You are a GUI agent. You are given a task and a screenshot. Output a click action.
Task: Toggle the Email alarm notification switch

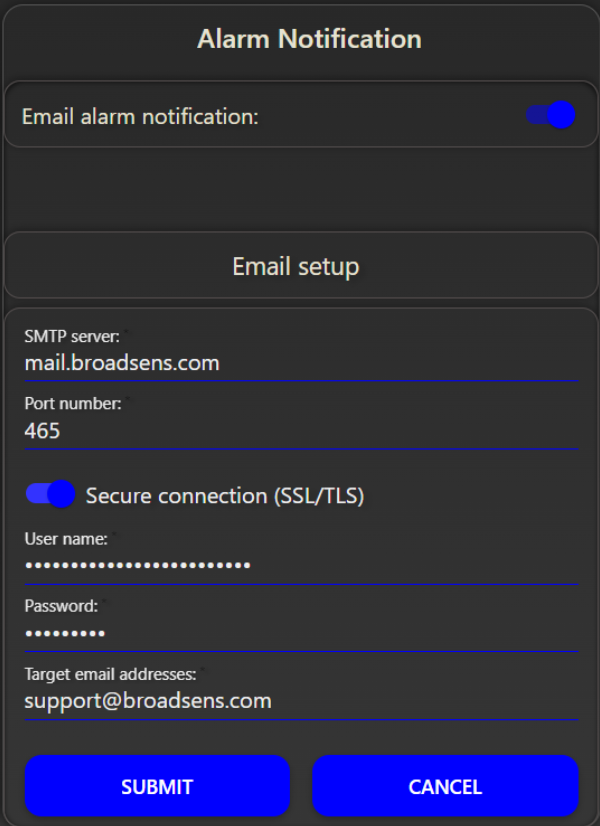coord(551,115)
